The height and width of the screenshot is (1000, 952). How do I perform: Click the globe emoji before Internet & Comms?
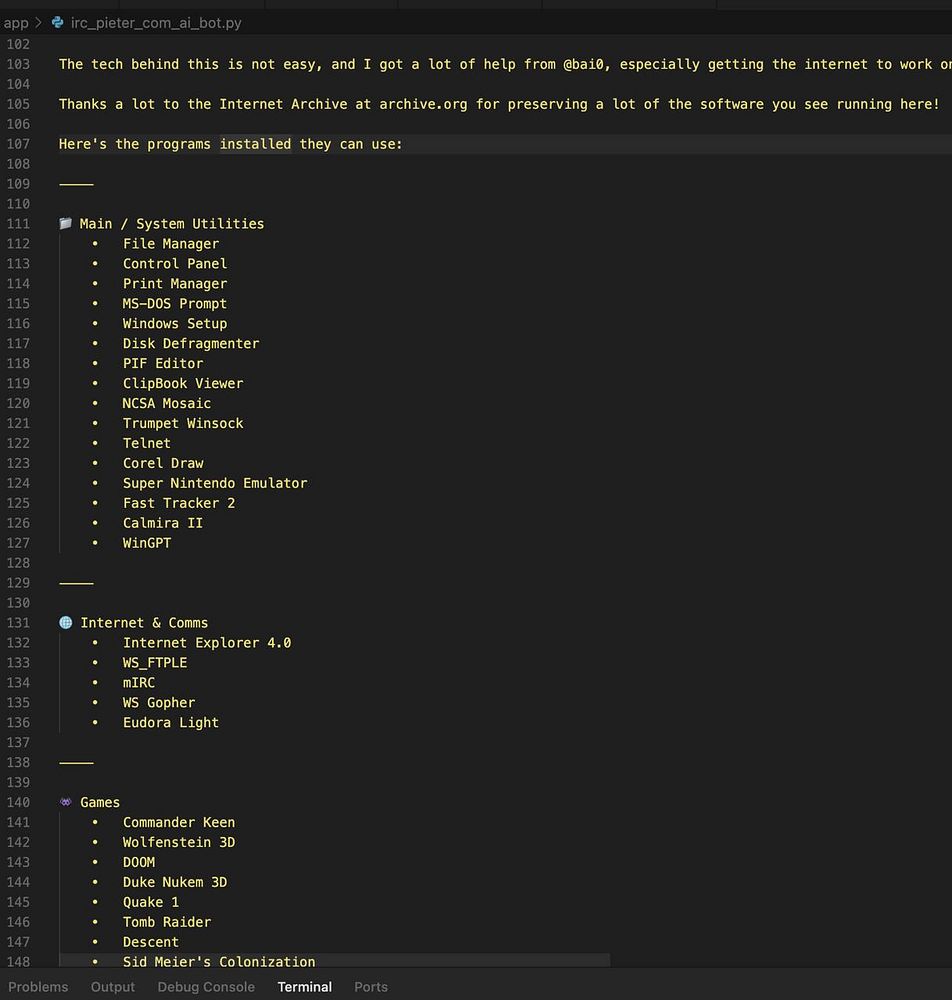[66, 623]
